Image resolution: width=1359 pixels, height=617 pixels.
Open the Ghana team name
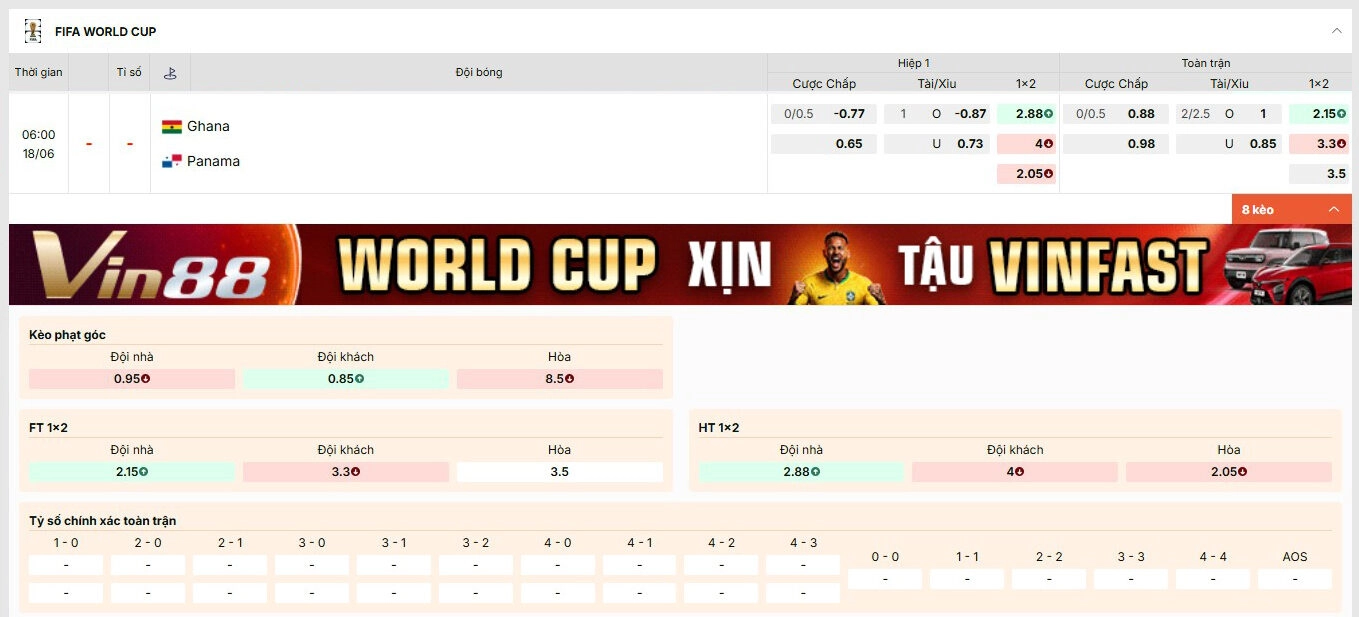208,126
